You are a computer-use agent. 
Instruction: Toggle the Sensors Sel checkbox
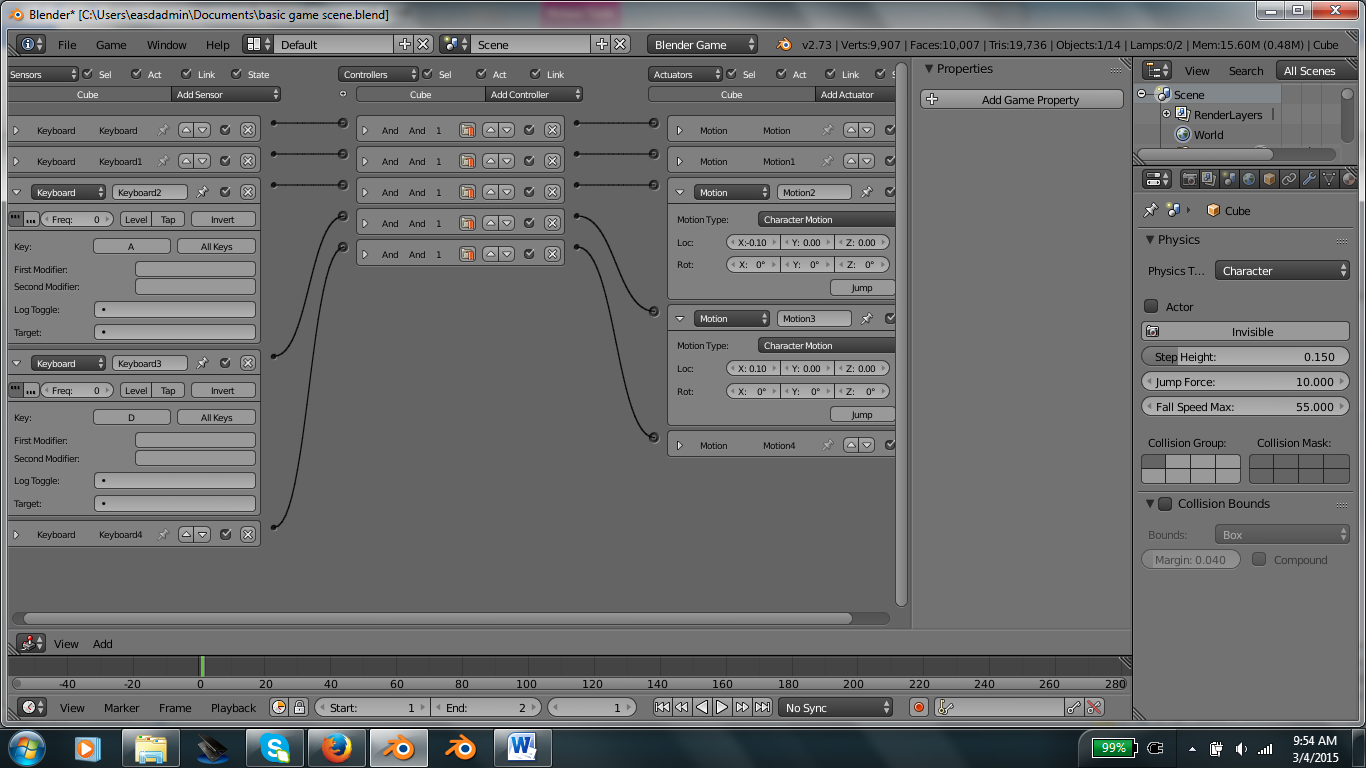click(87, 74)
